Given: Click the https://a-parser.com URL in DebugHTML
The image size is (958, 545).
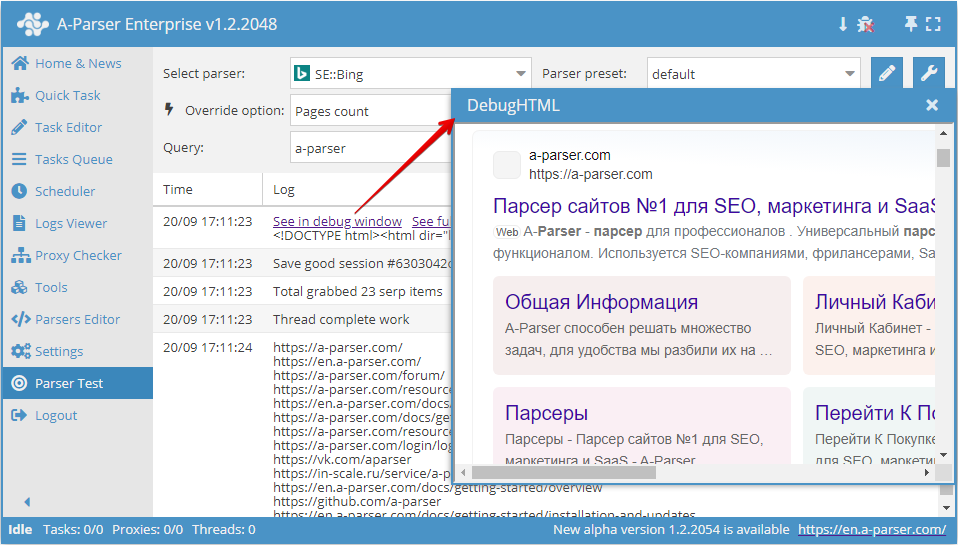Looking at the screenshot, I should (x=590, y=174).
